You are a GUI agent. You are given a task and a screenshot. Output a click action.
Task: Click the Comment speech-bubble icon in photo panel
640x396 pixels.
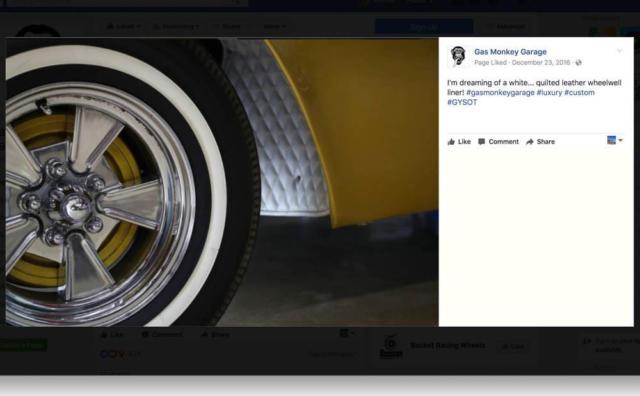tap(482, 142)
